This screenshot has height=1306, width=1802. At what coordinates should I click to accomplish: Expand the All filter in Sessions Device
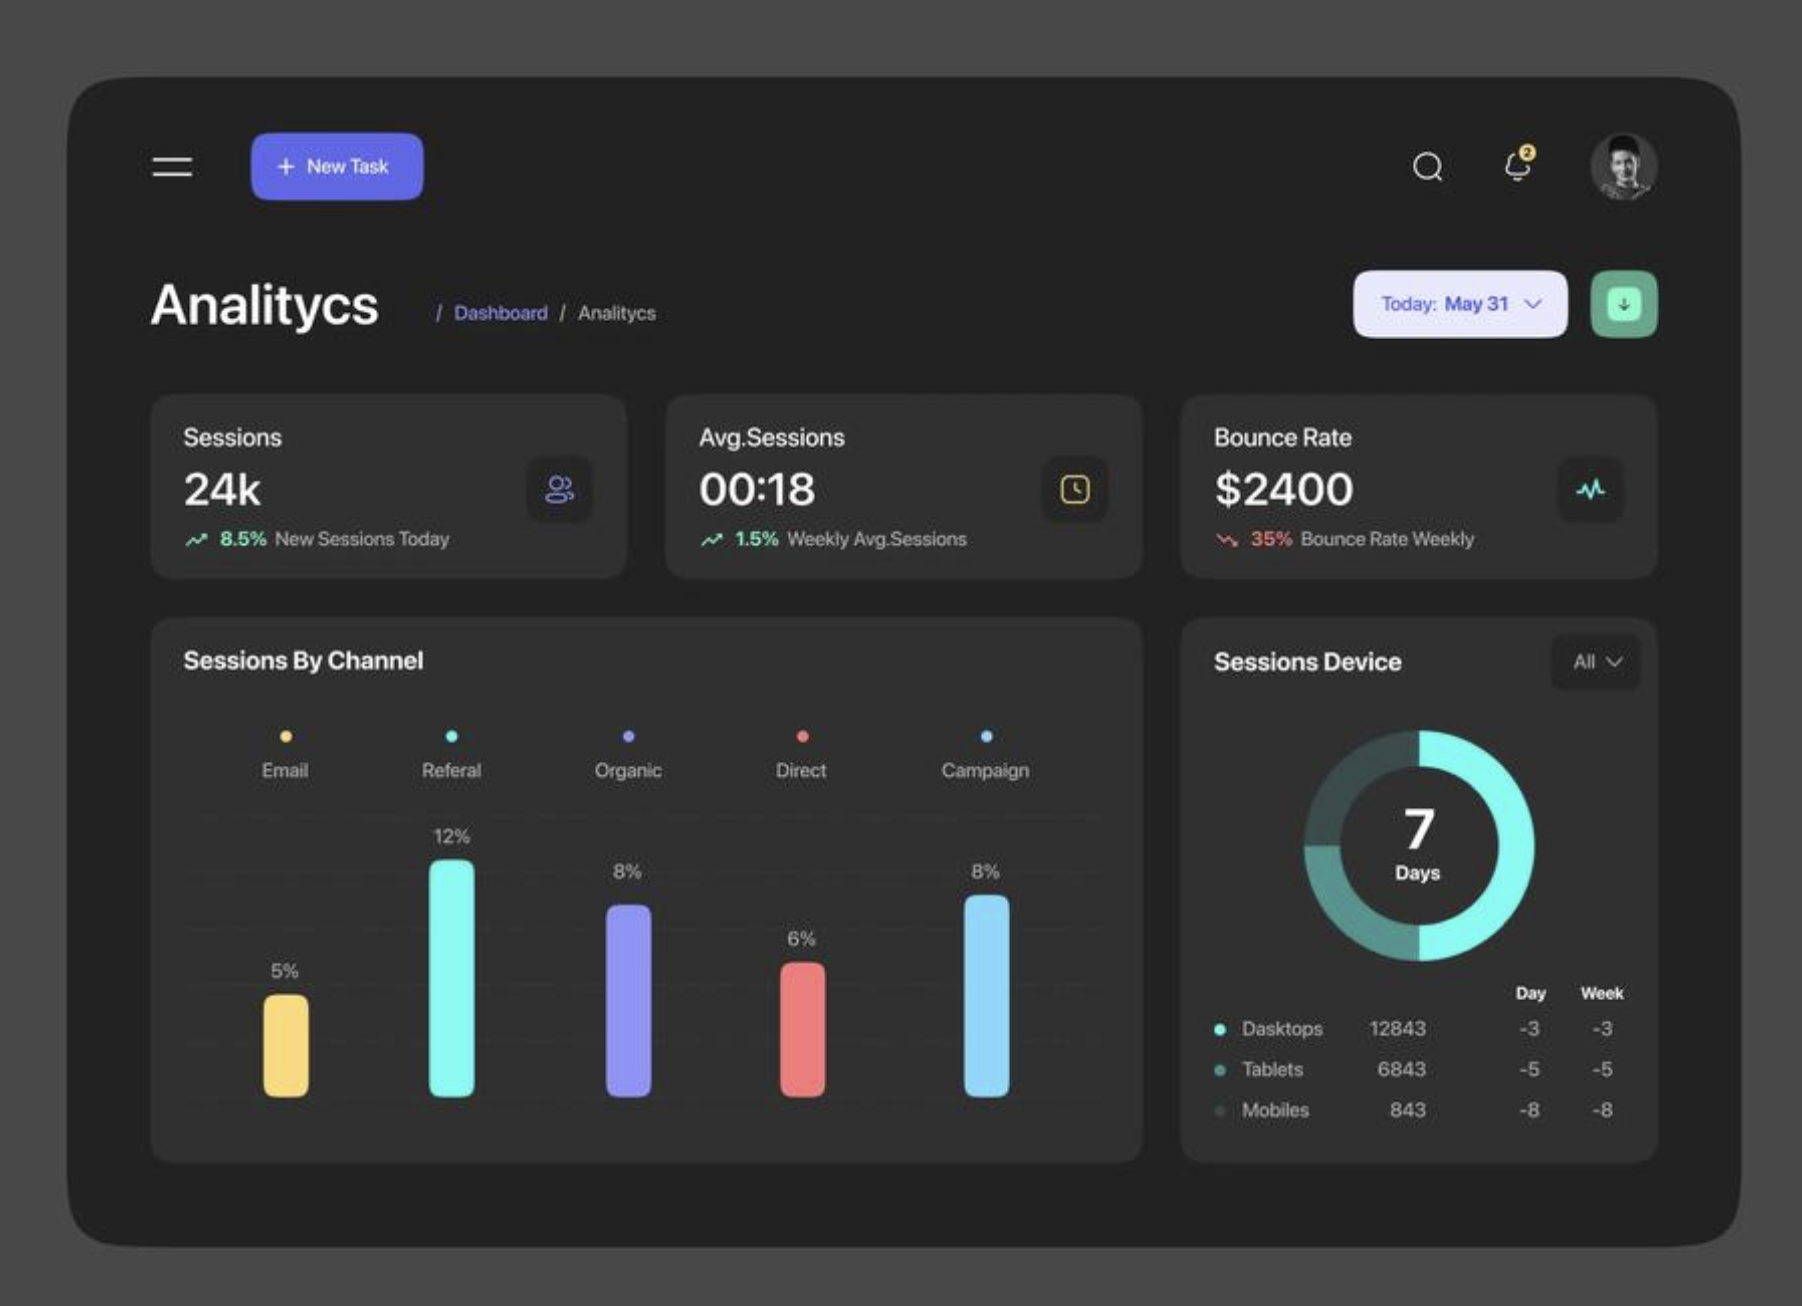click(1596, 662)
